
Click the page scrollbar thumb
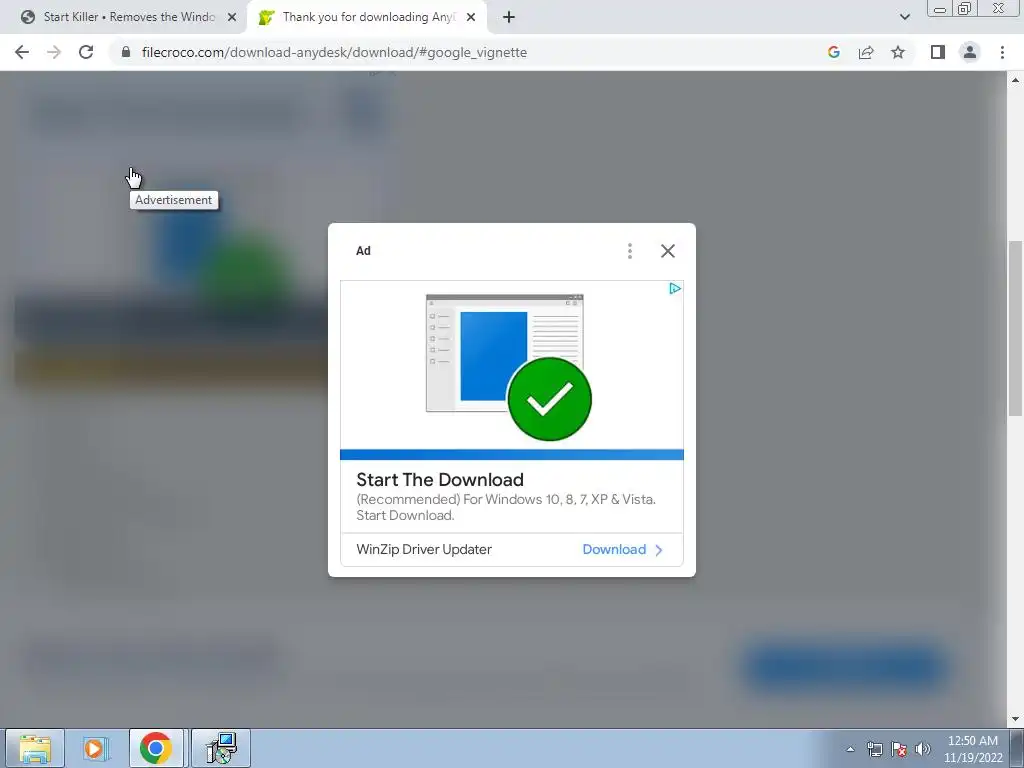click(1015, 328)
